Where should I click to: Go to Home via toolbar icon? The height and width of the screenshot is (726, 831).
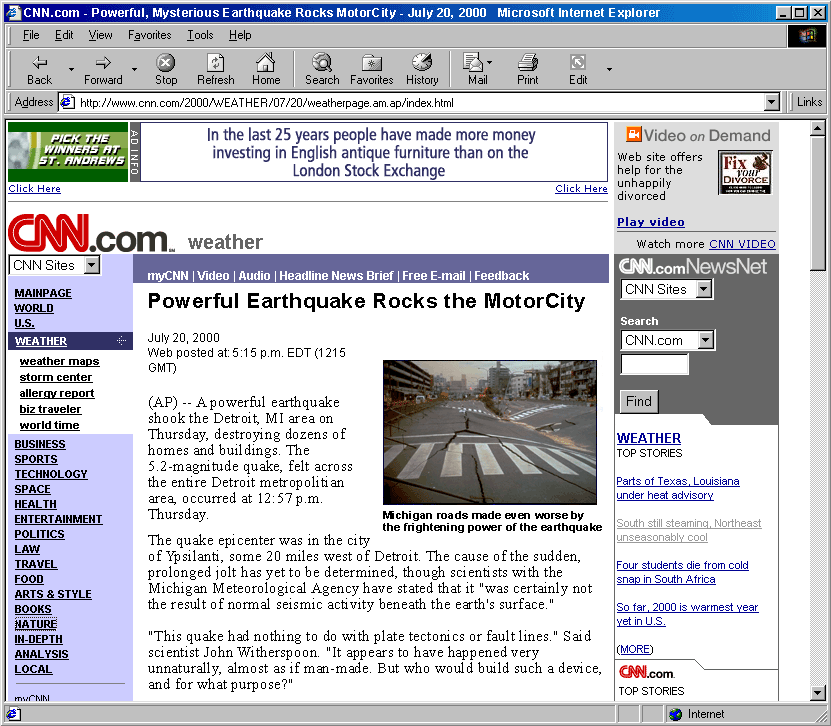tap(266, 70)
